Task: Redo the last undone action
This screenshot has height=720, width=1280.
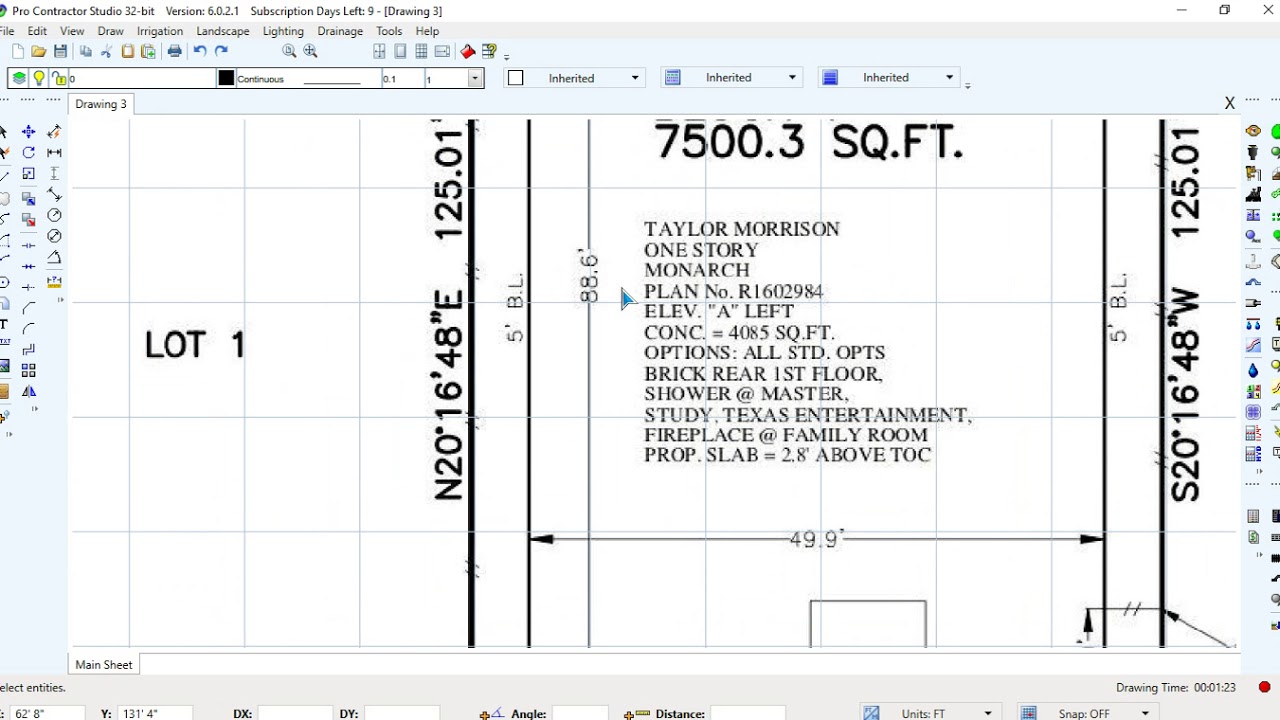Action: point(221,51)
